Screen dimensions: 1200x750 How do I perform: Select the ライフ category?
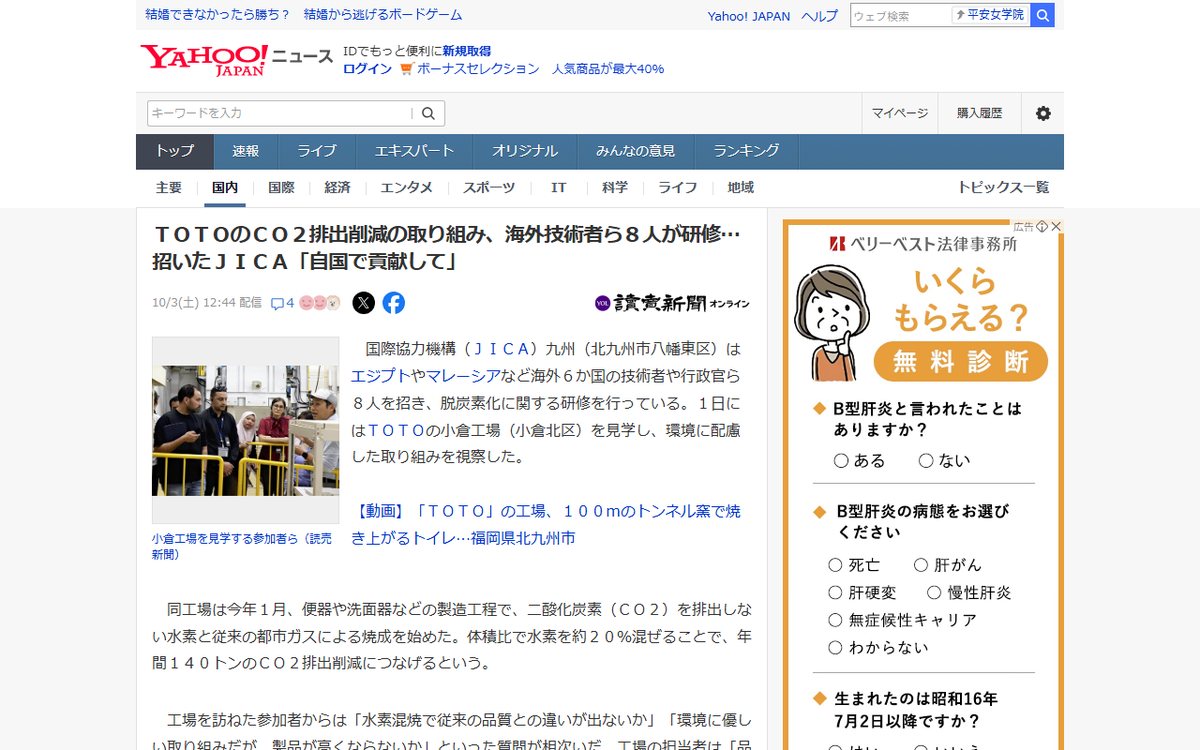coord(678,188)
